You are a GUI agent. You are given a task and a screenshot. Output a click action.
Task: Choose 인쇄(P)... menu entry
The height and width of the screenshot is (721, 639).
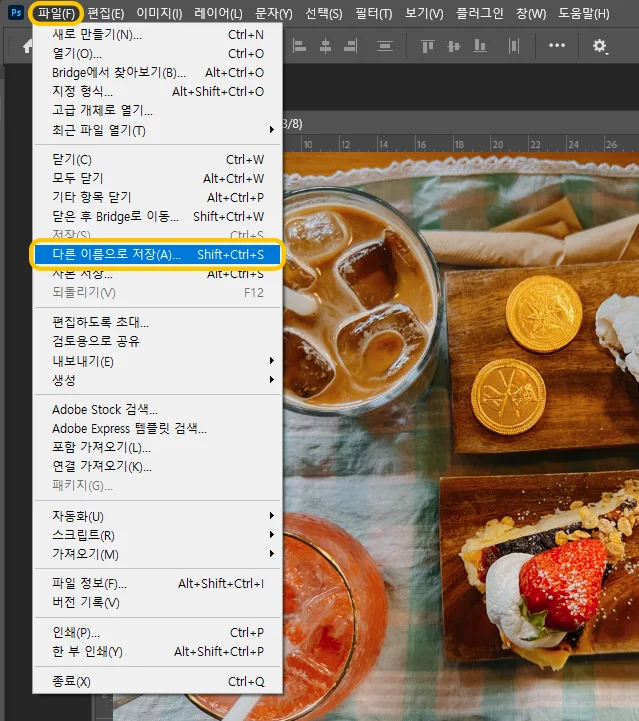158,633
